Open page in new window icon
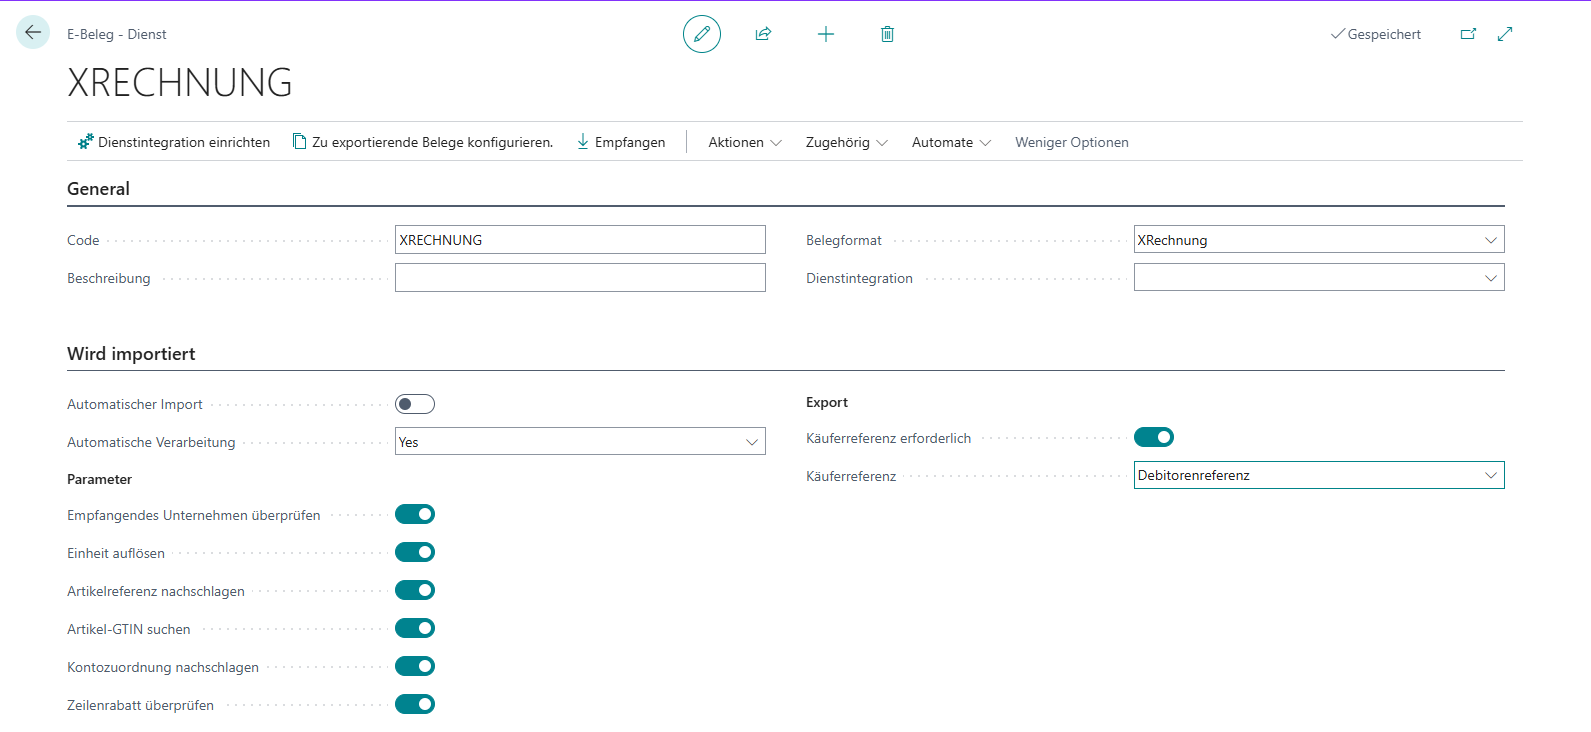 tap(1468, 34)
